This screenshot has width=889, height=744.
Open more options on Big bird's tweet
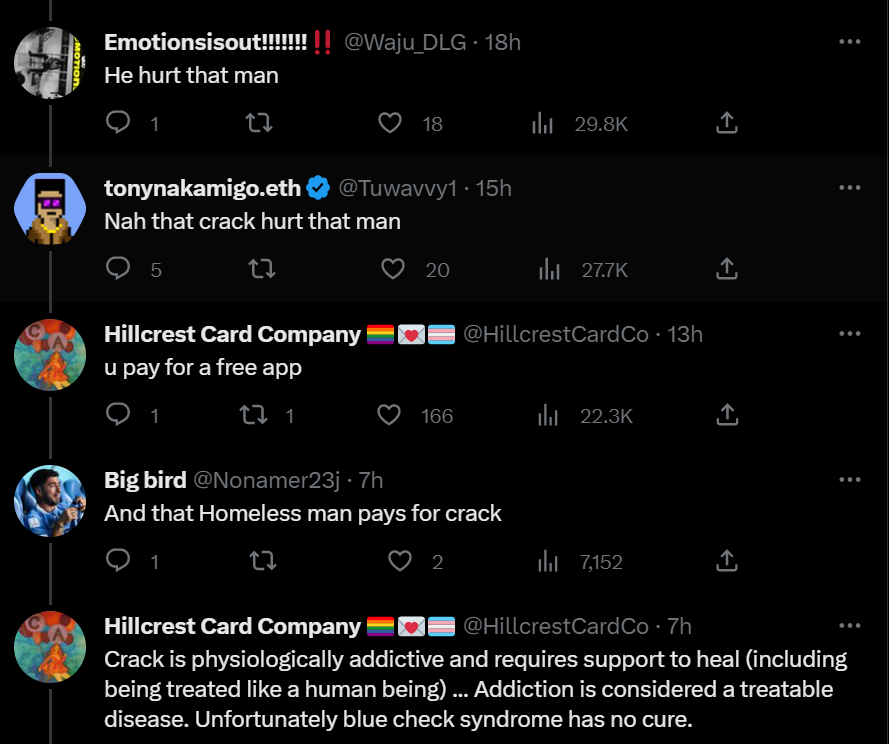tap(849, 480)
